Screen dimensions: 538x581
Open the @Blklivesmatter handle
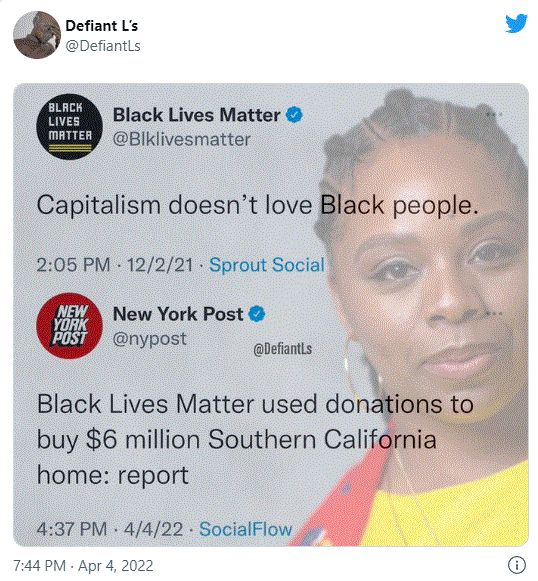(x=182, y=139)
